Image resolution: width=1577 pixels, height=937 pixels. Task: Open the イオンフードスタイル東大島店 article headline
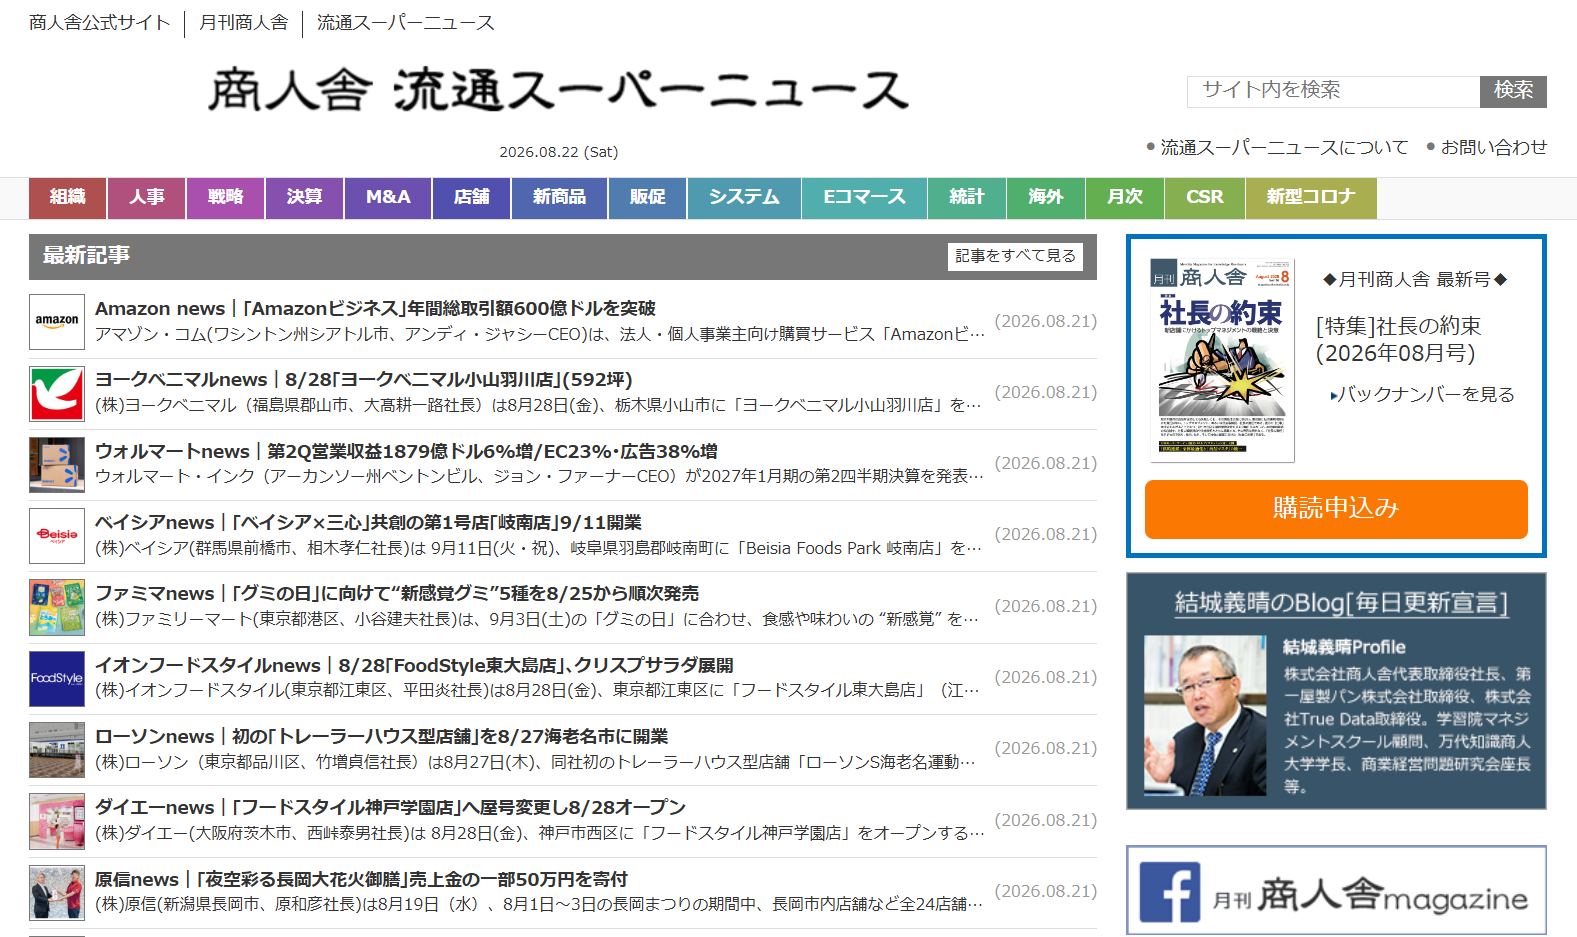(x=414, y=666)
